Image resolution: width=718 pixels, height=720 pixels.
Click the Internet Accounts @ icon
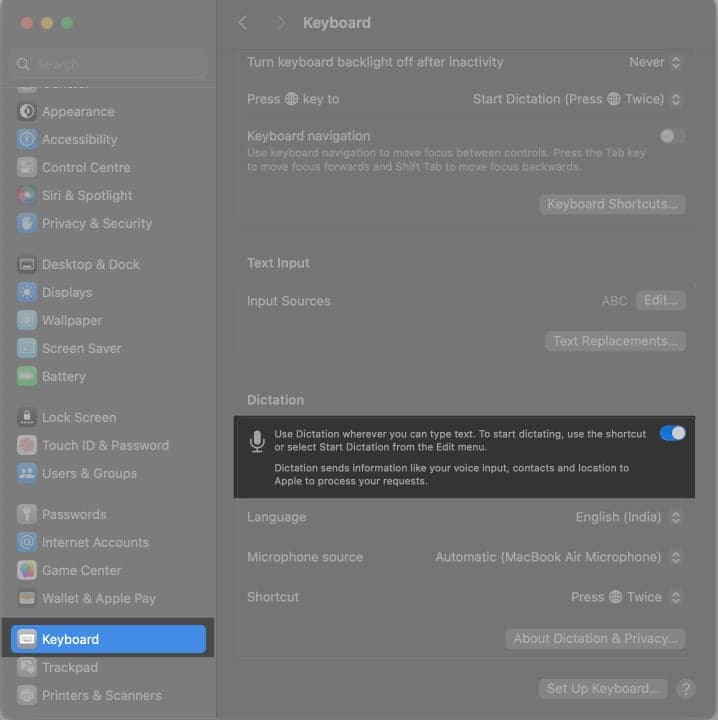click(27, 542)
